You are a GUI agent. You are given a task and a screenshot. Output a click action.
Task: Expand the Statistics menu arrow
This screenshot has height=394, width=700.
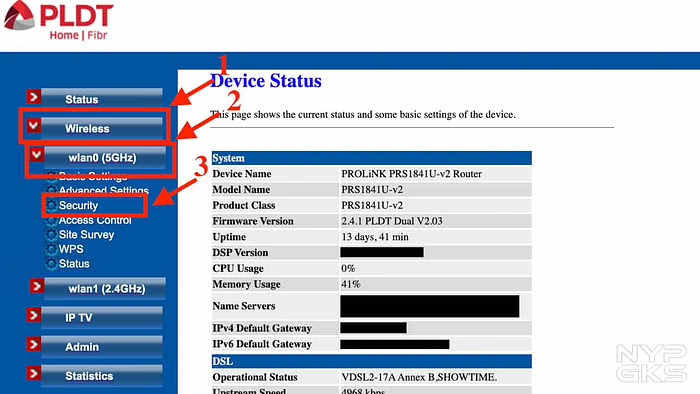click(33, 373)
